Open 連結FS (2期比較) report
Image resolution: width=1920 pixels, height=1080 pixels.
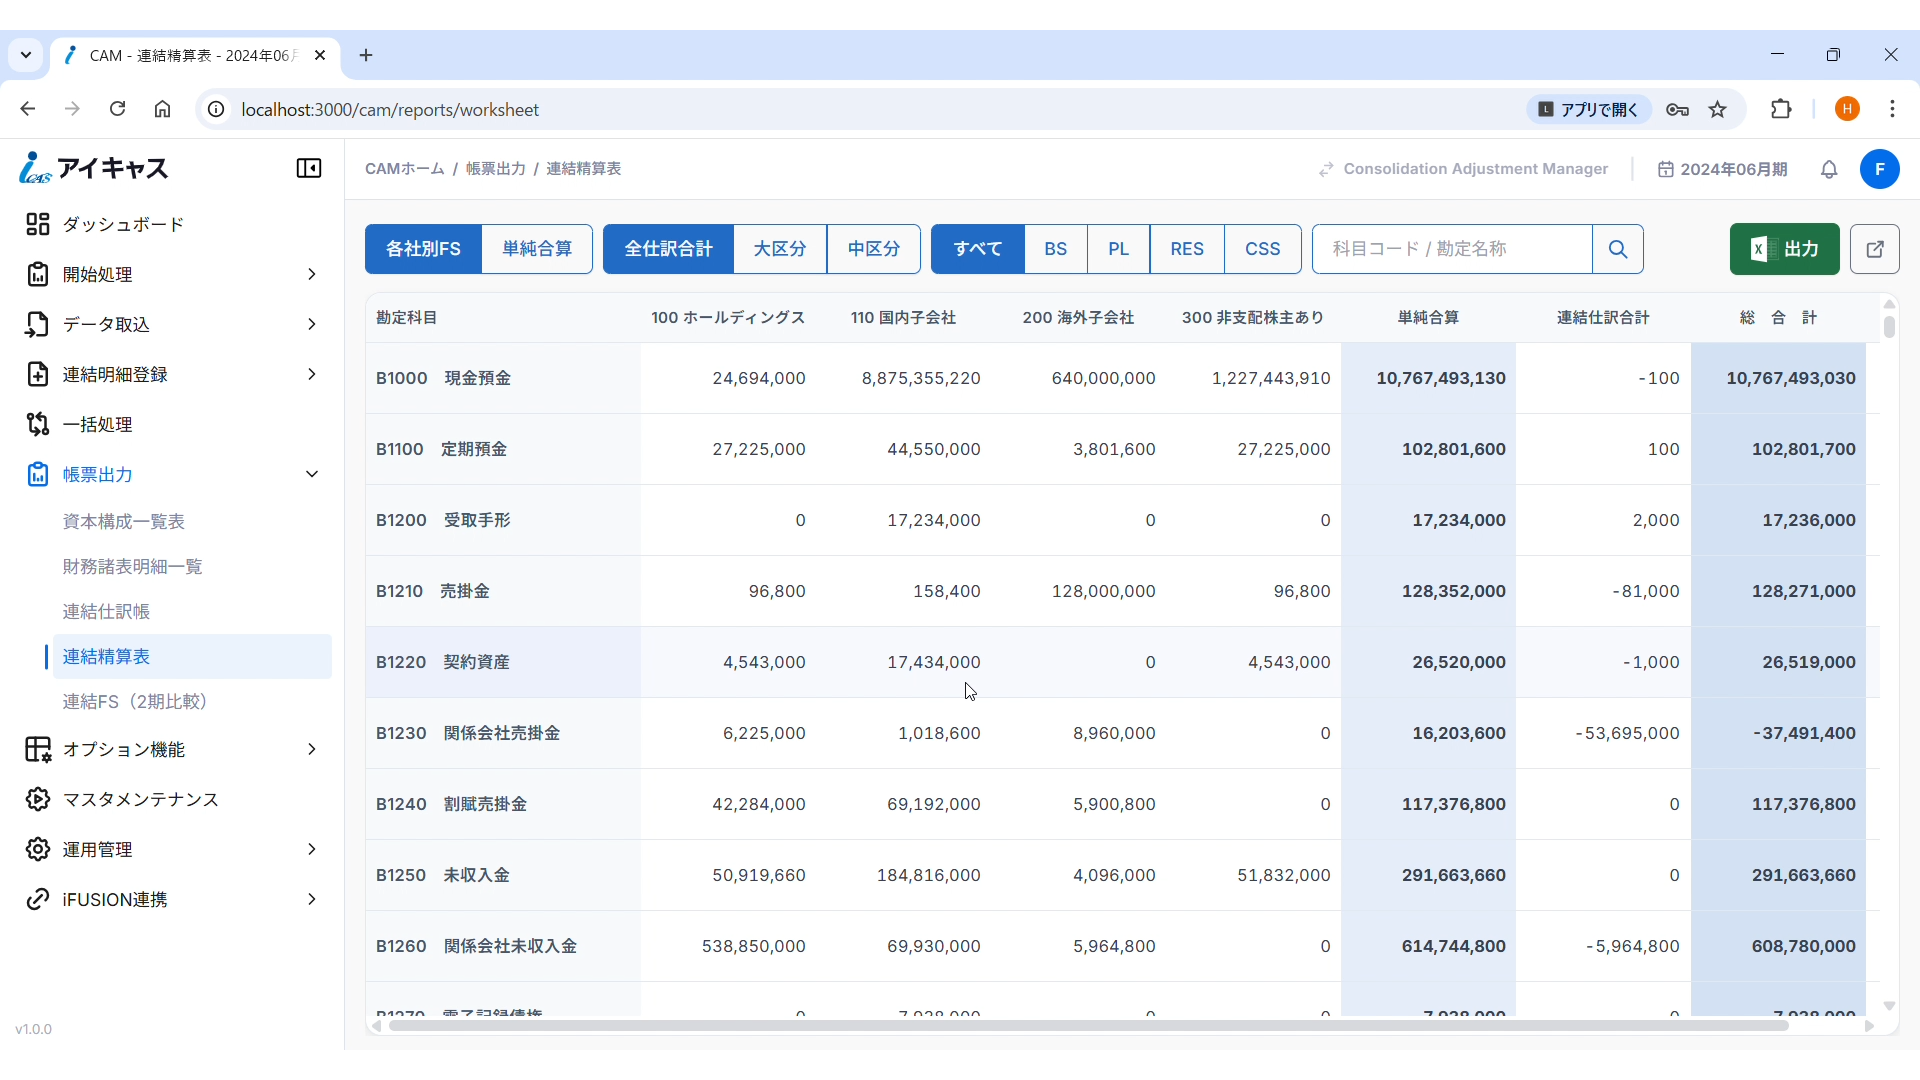click(x=135, y=701)
